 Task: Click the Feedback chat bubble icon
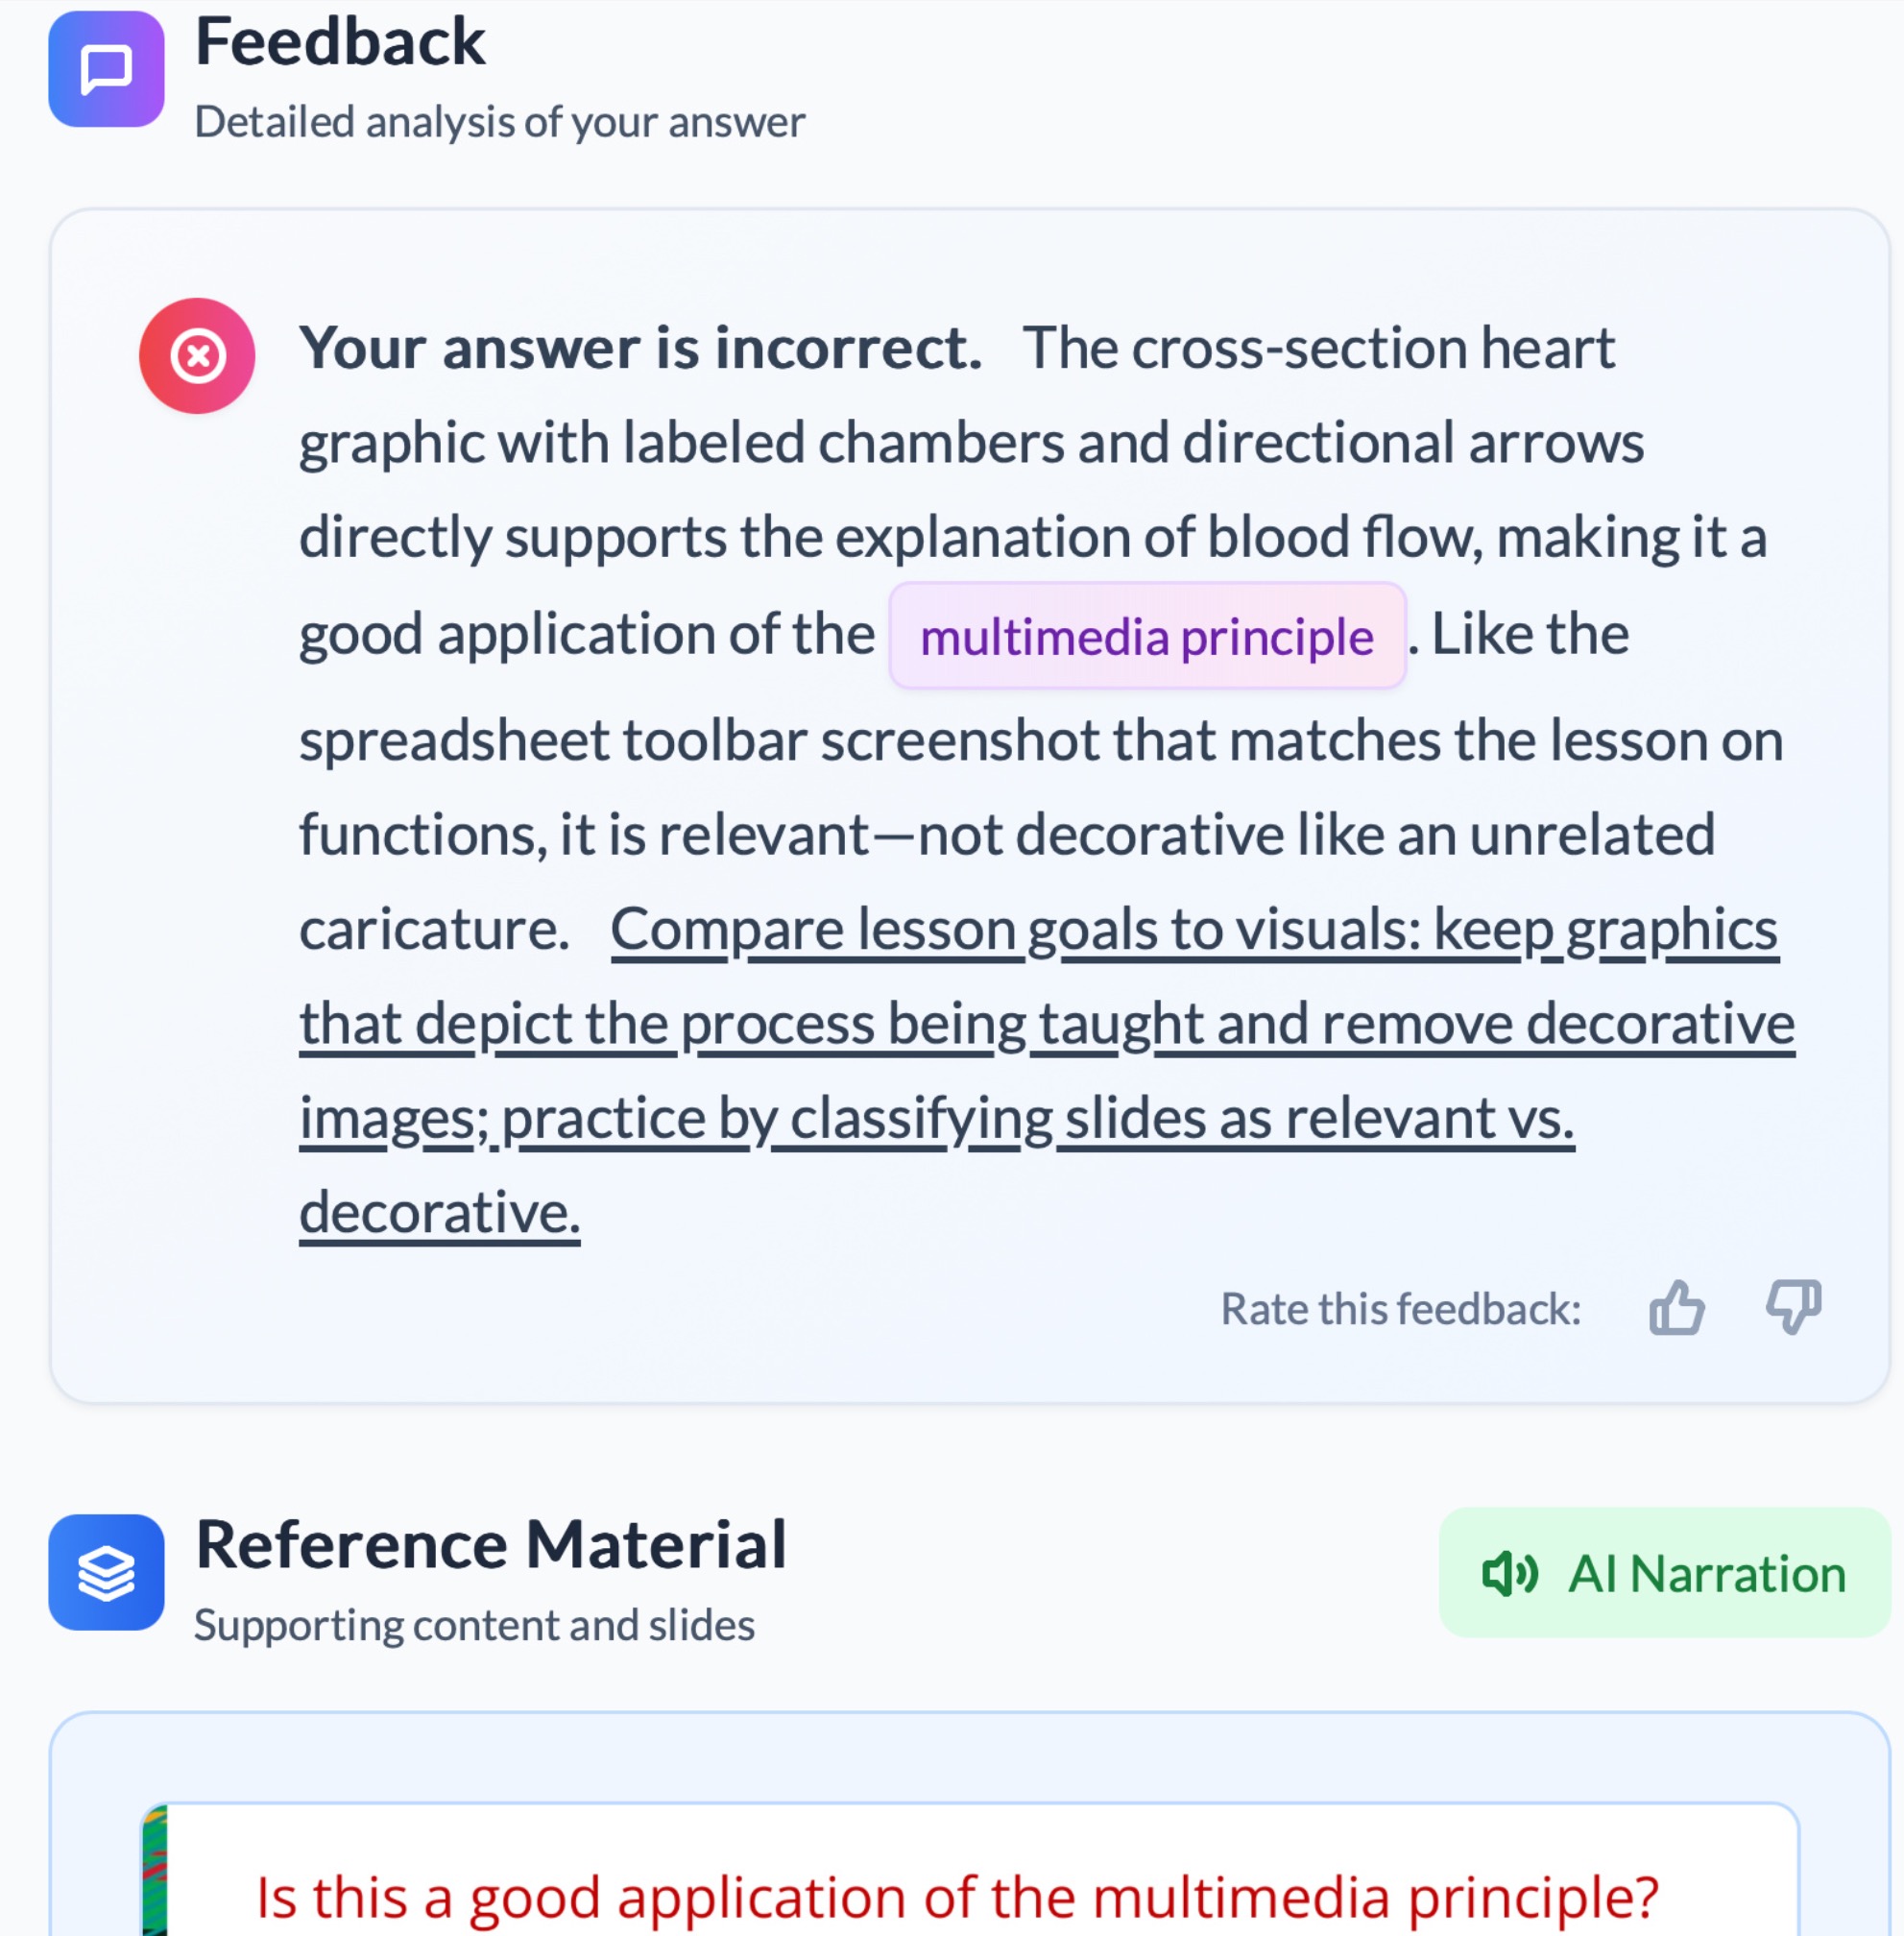click(106, 69)
